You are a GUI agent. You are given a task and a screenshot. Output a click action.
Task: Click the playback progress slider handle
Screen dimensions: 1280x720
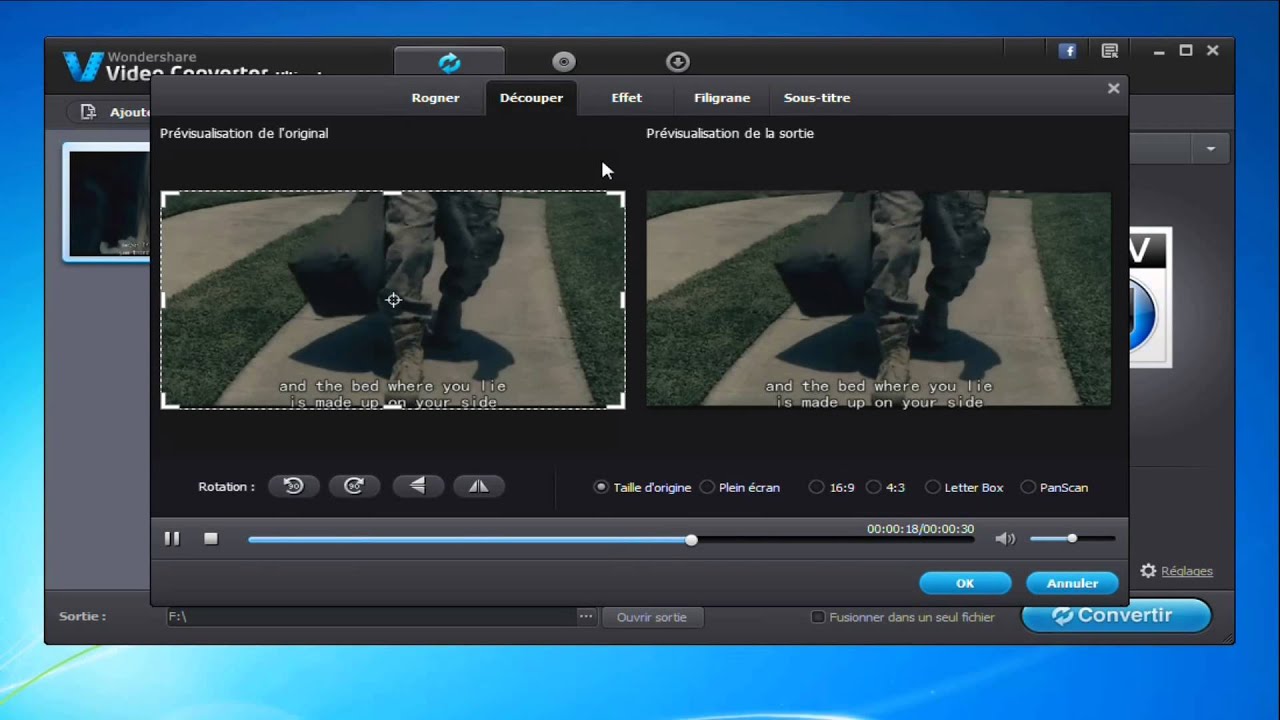tap(691, 540)
